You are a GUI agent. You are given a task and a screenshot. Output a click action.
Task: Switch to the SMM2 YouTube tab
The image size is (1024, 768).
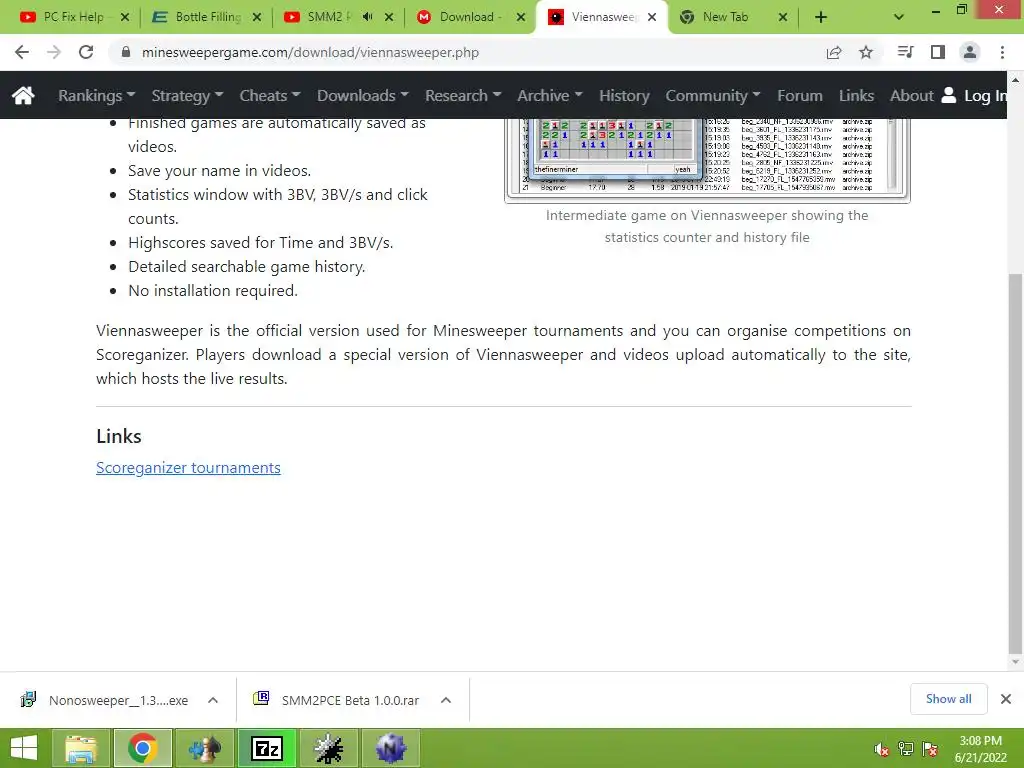(337, 18)
